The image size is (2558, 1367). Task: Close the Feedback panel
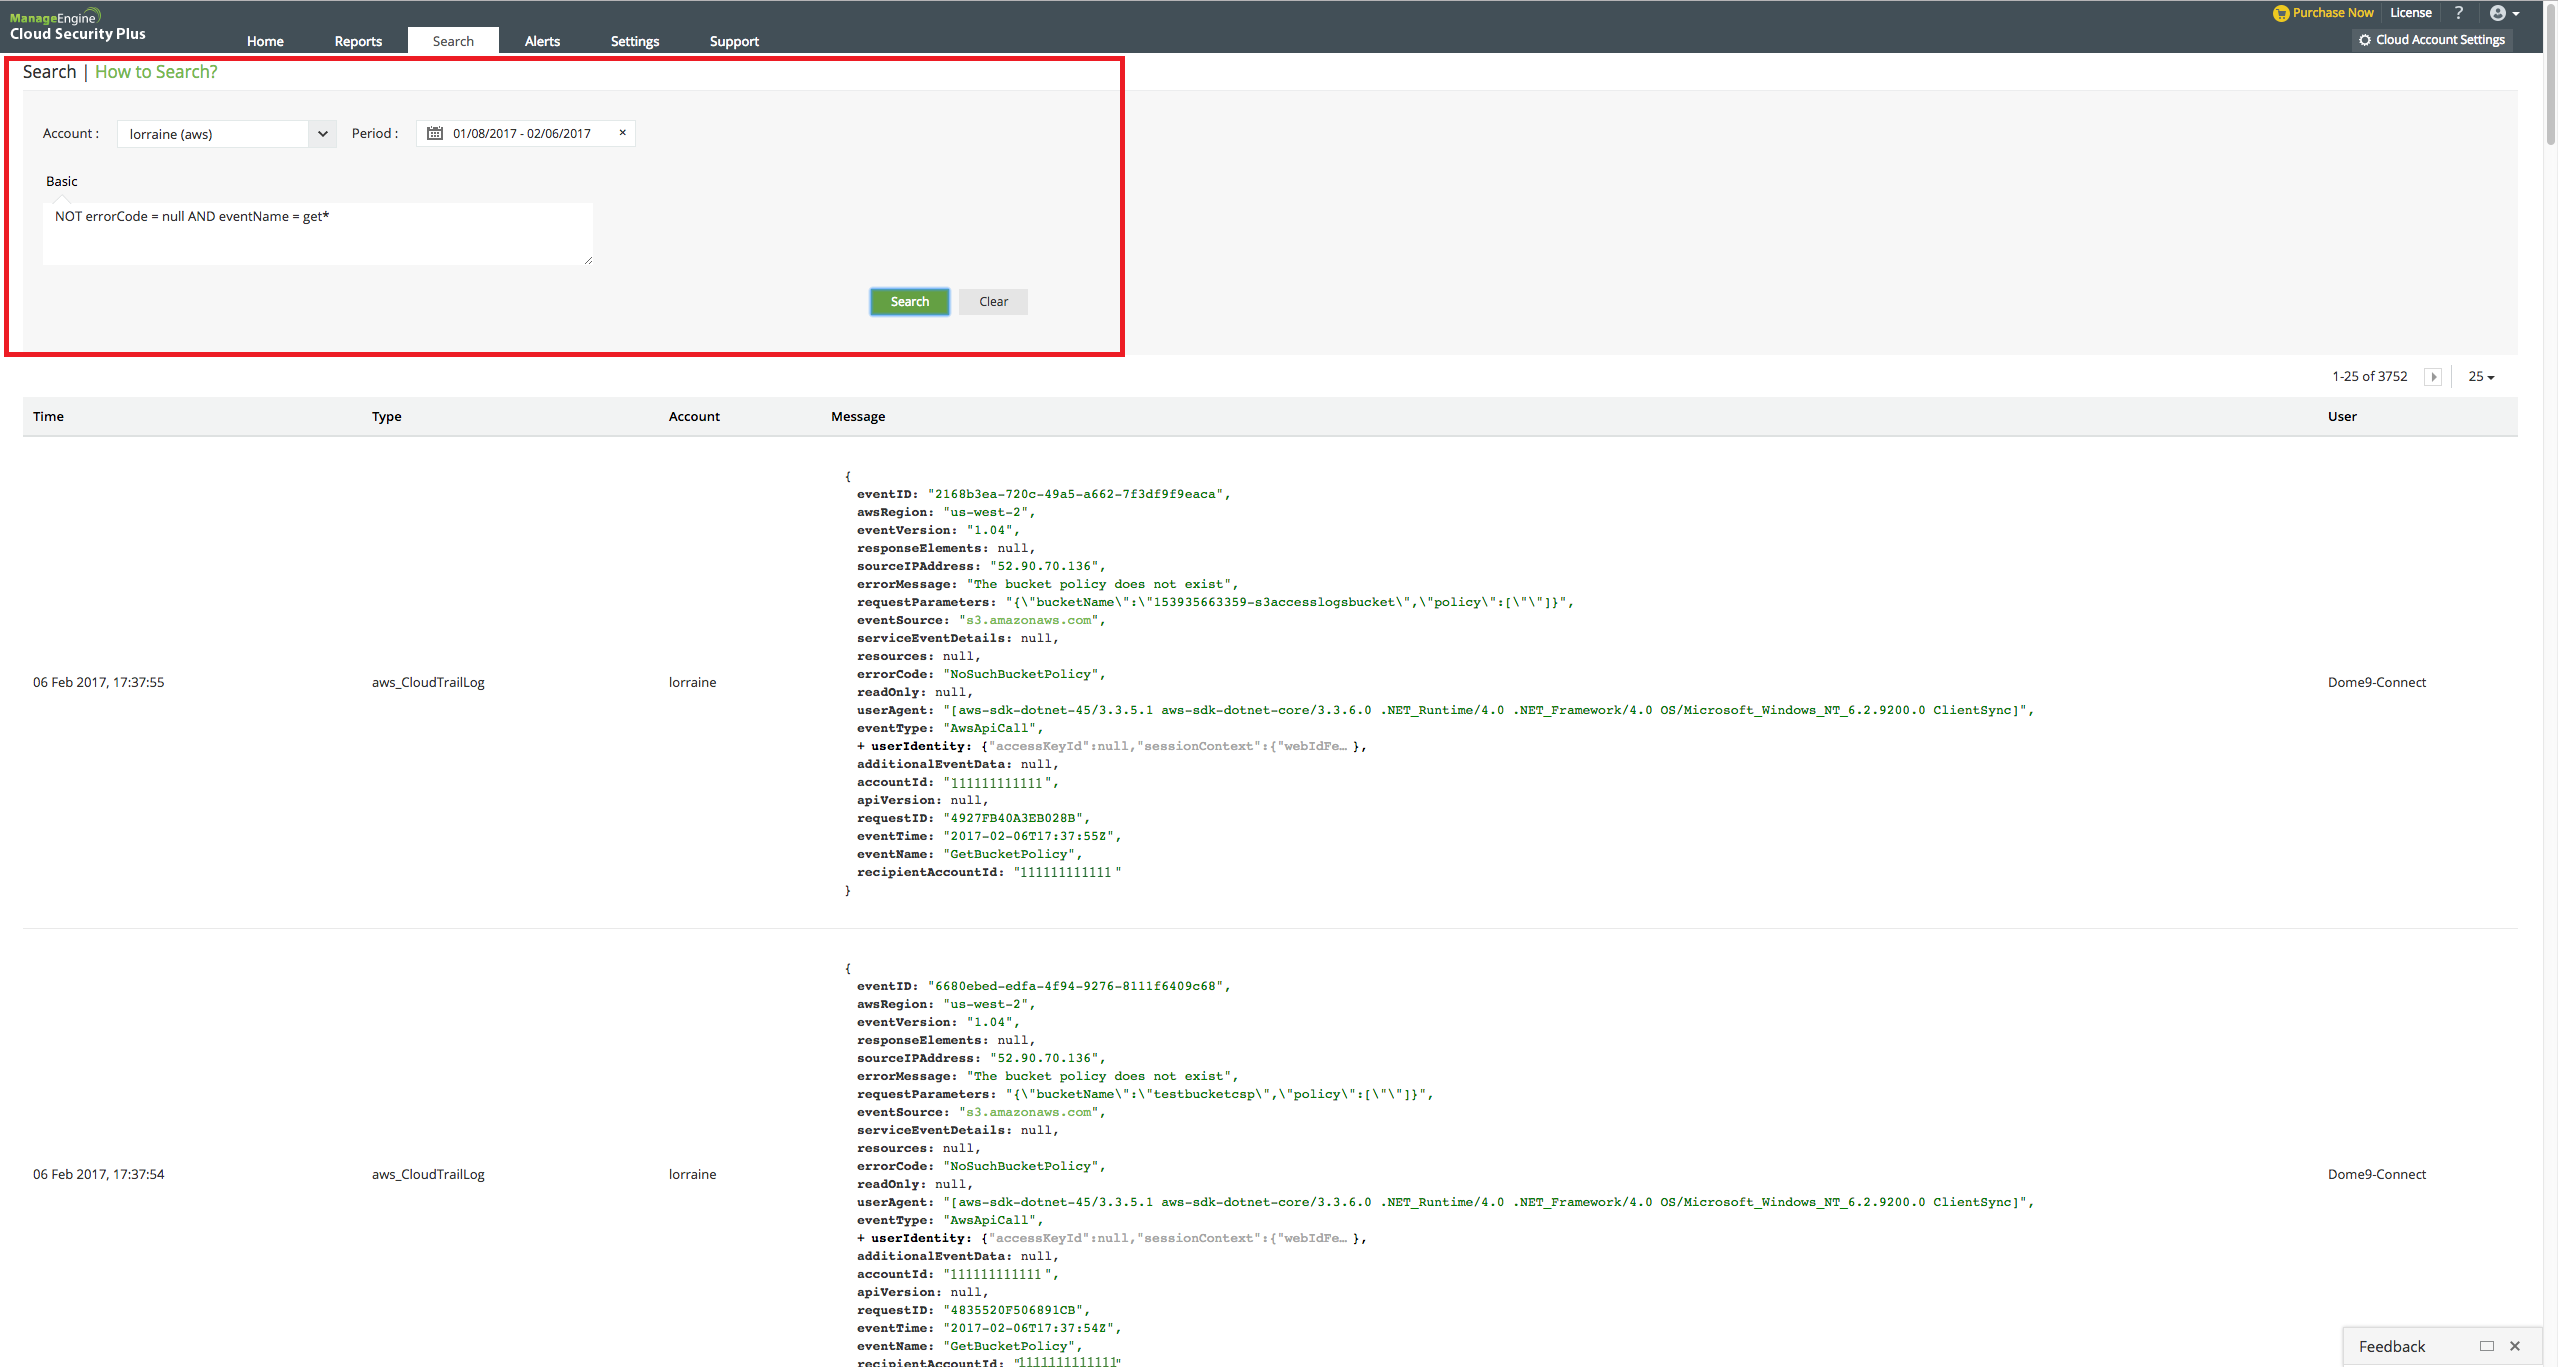tap(2515, 1346)
